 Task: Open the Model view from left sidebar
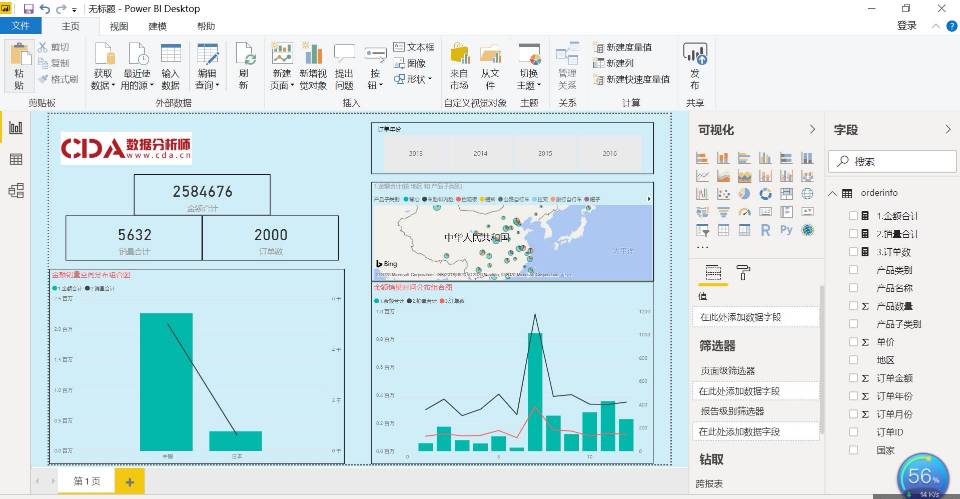[16, 190]
